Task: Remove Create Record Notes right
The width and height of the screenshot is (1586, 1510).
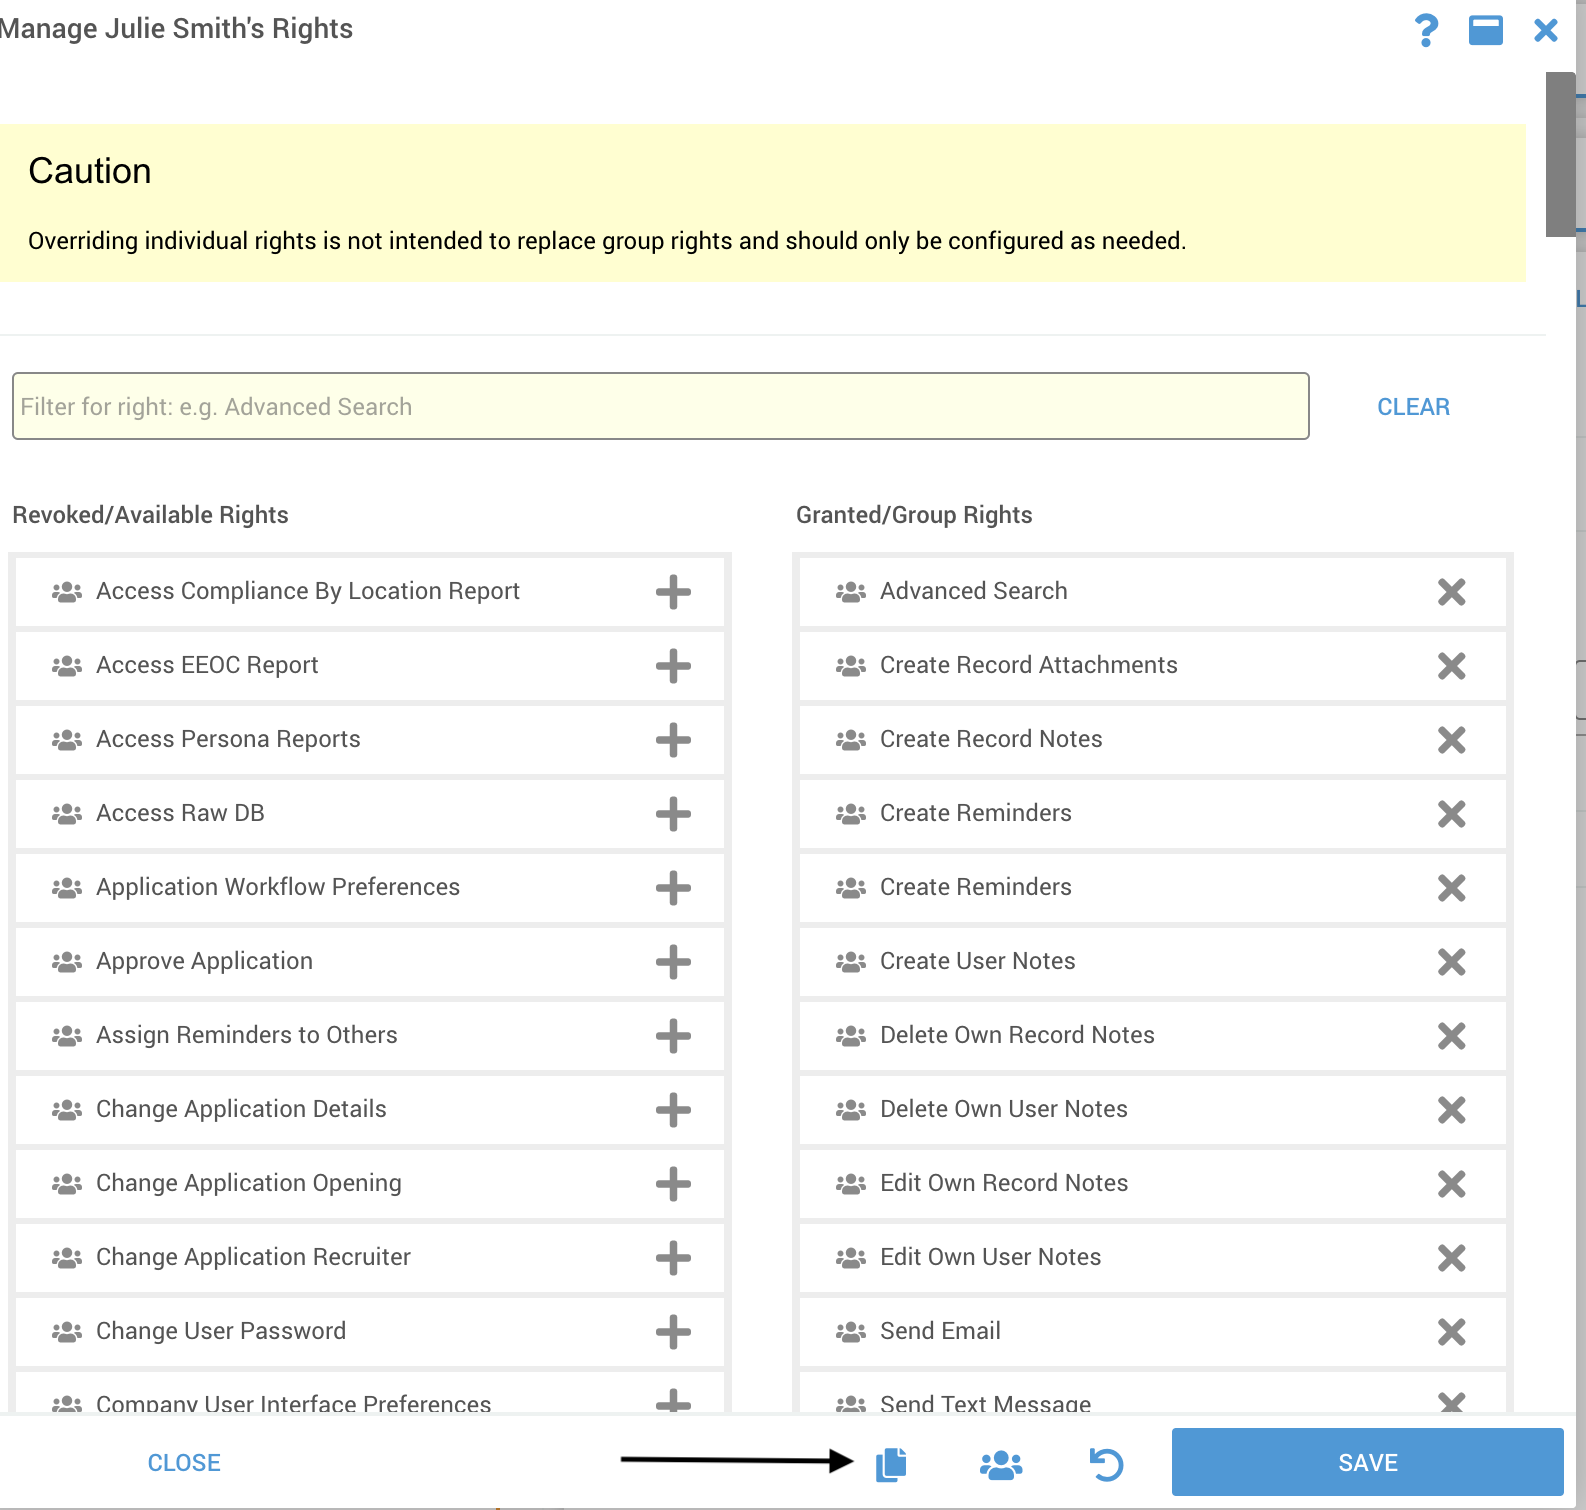Action: (1452, 740)
